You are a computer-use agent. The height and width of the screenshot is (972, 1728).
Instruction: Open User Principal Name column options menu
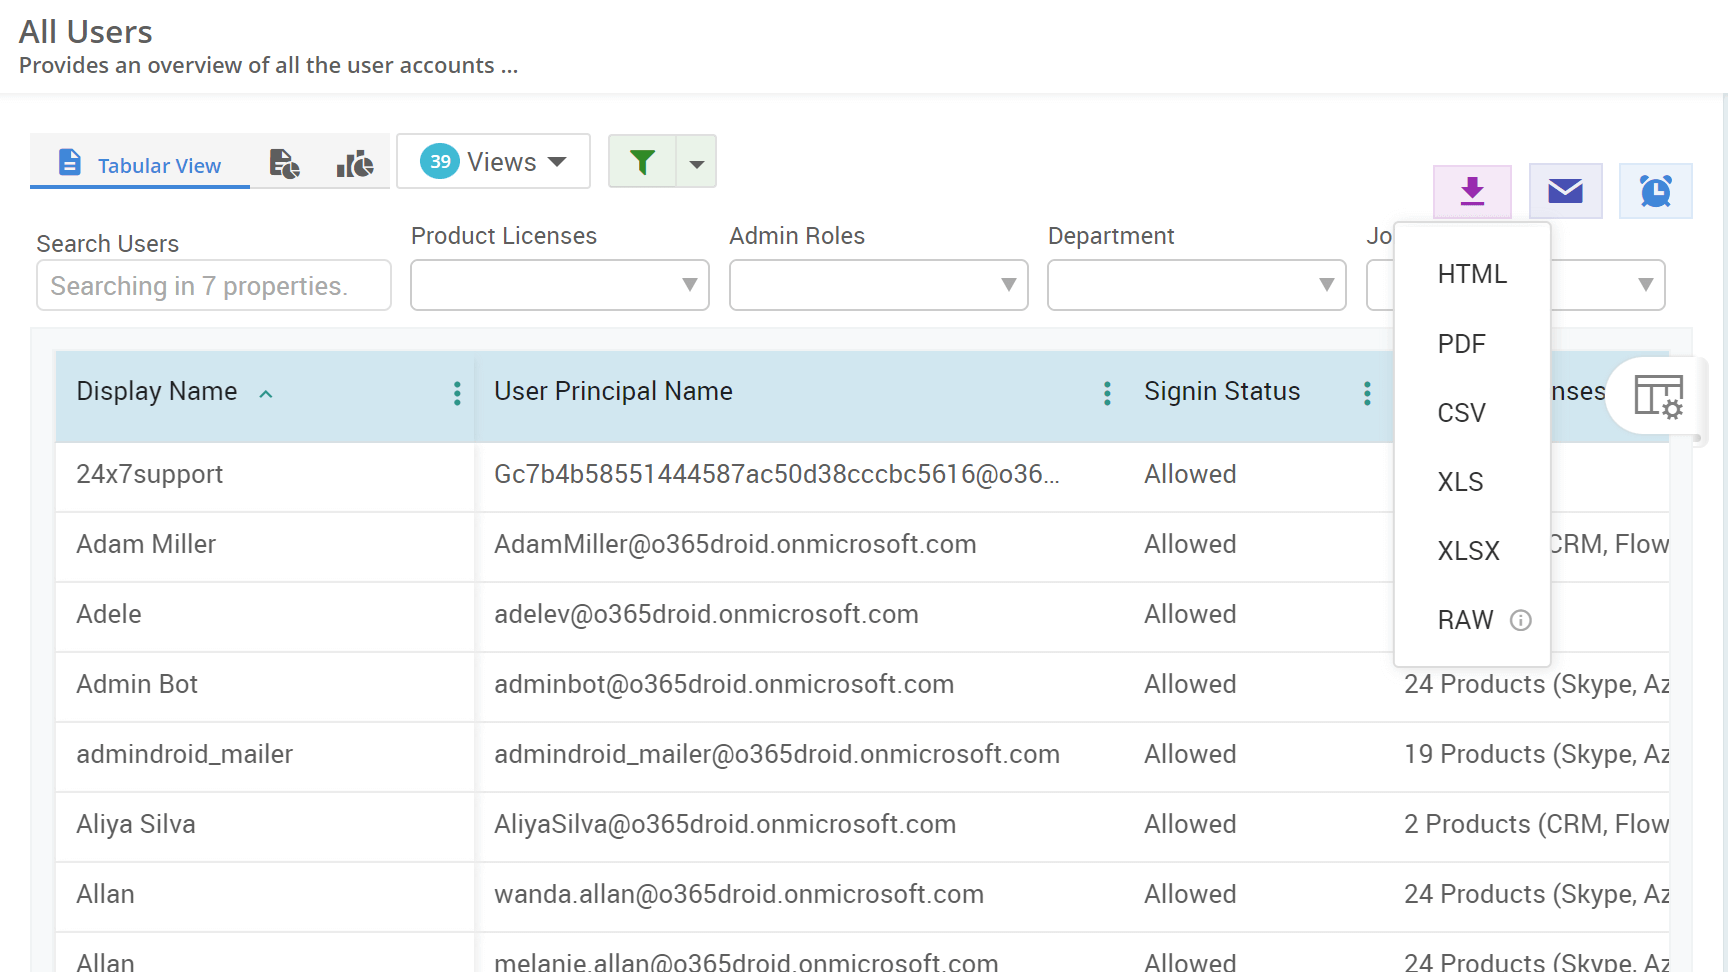pos(1107,393)
